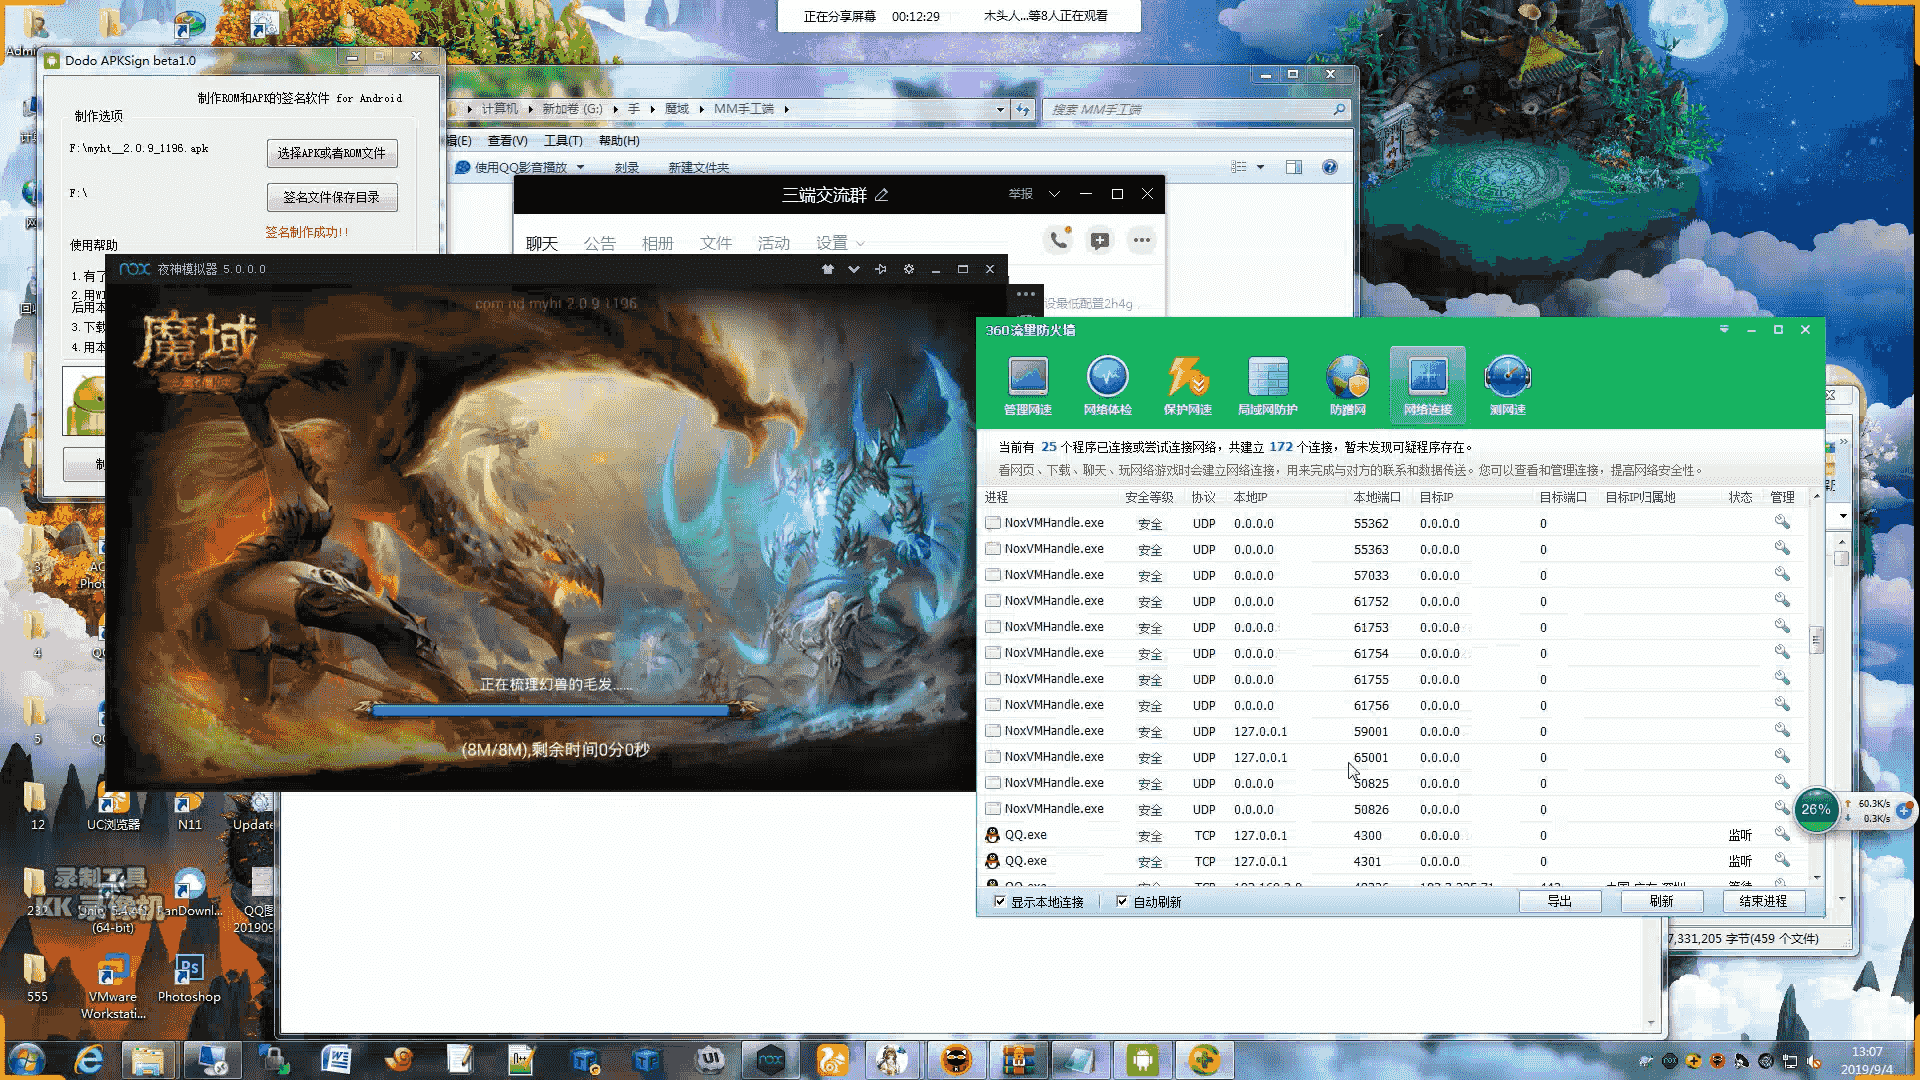Select 网络连接 in 360 toolbar

point(1427,385)
